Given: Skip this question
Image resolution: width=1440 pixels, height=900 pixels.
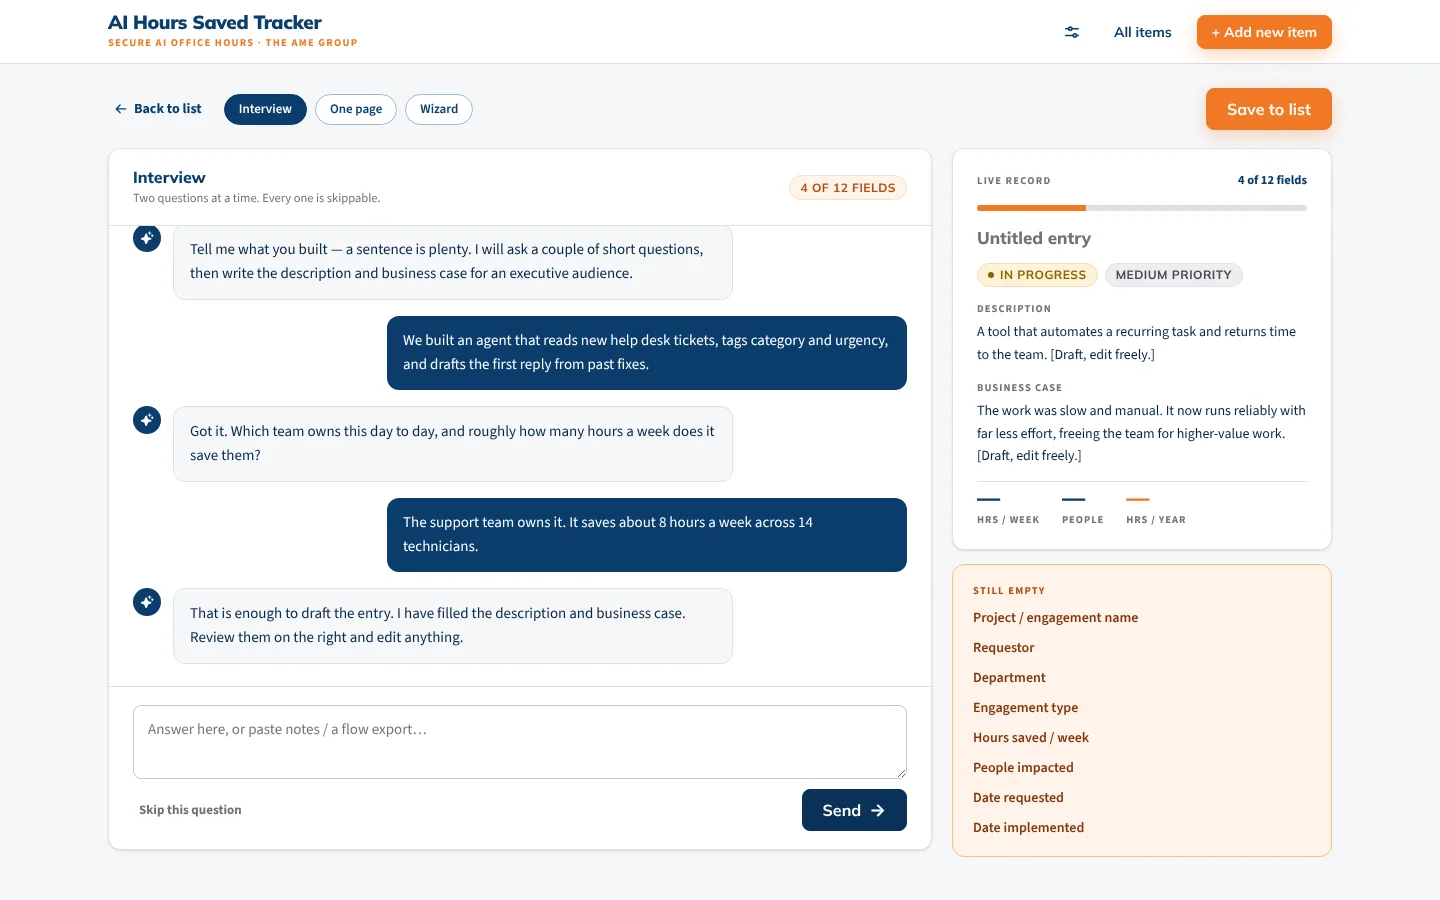Looking at the screenshot, I should pyautogui.click(x=190, y=810).
